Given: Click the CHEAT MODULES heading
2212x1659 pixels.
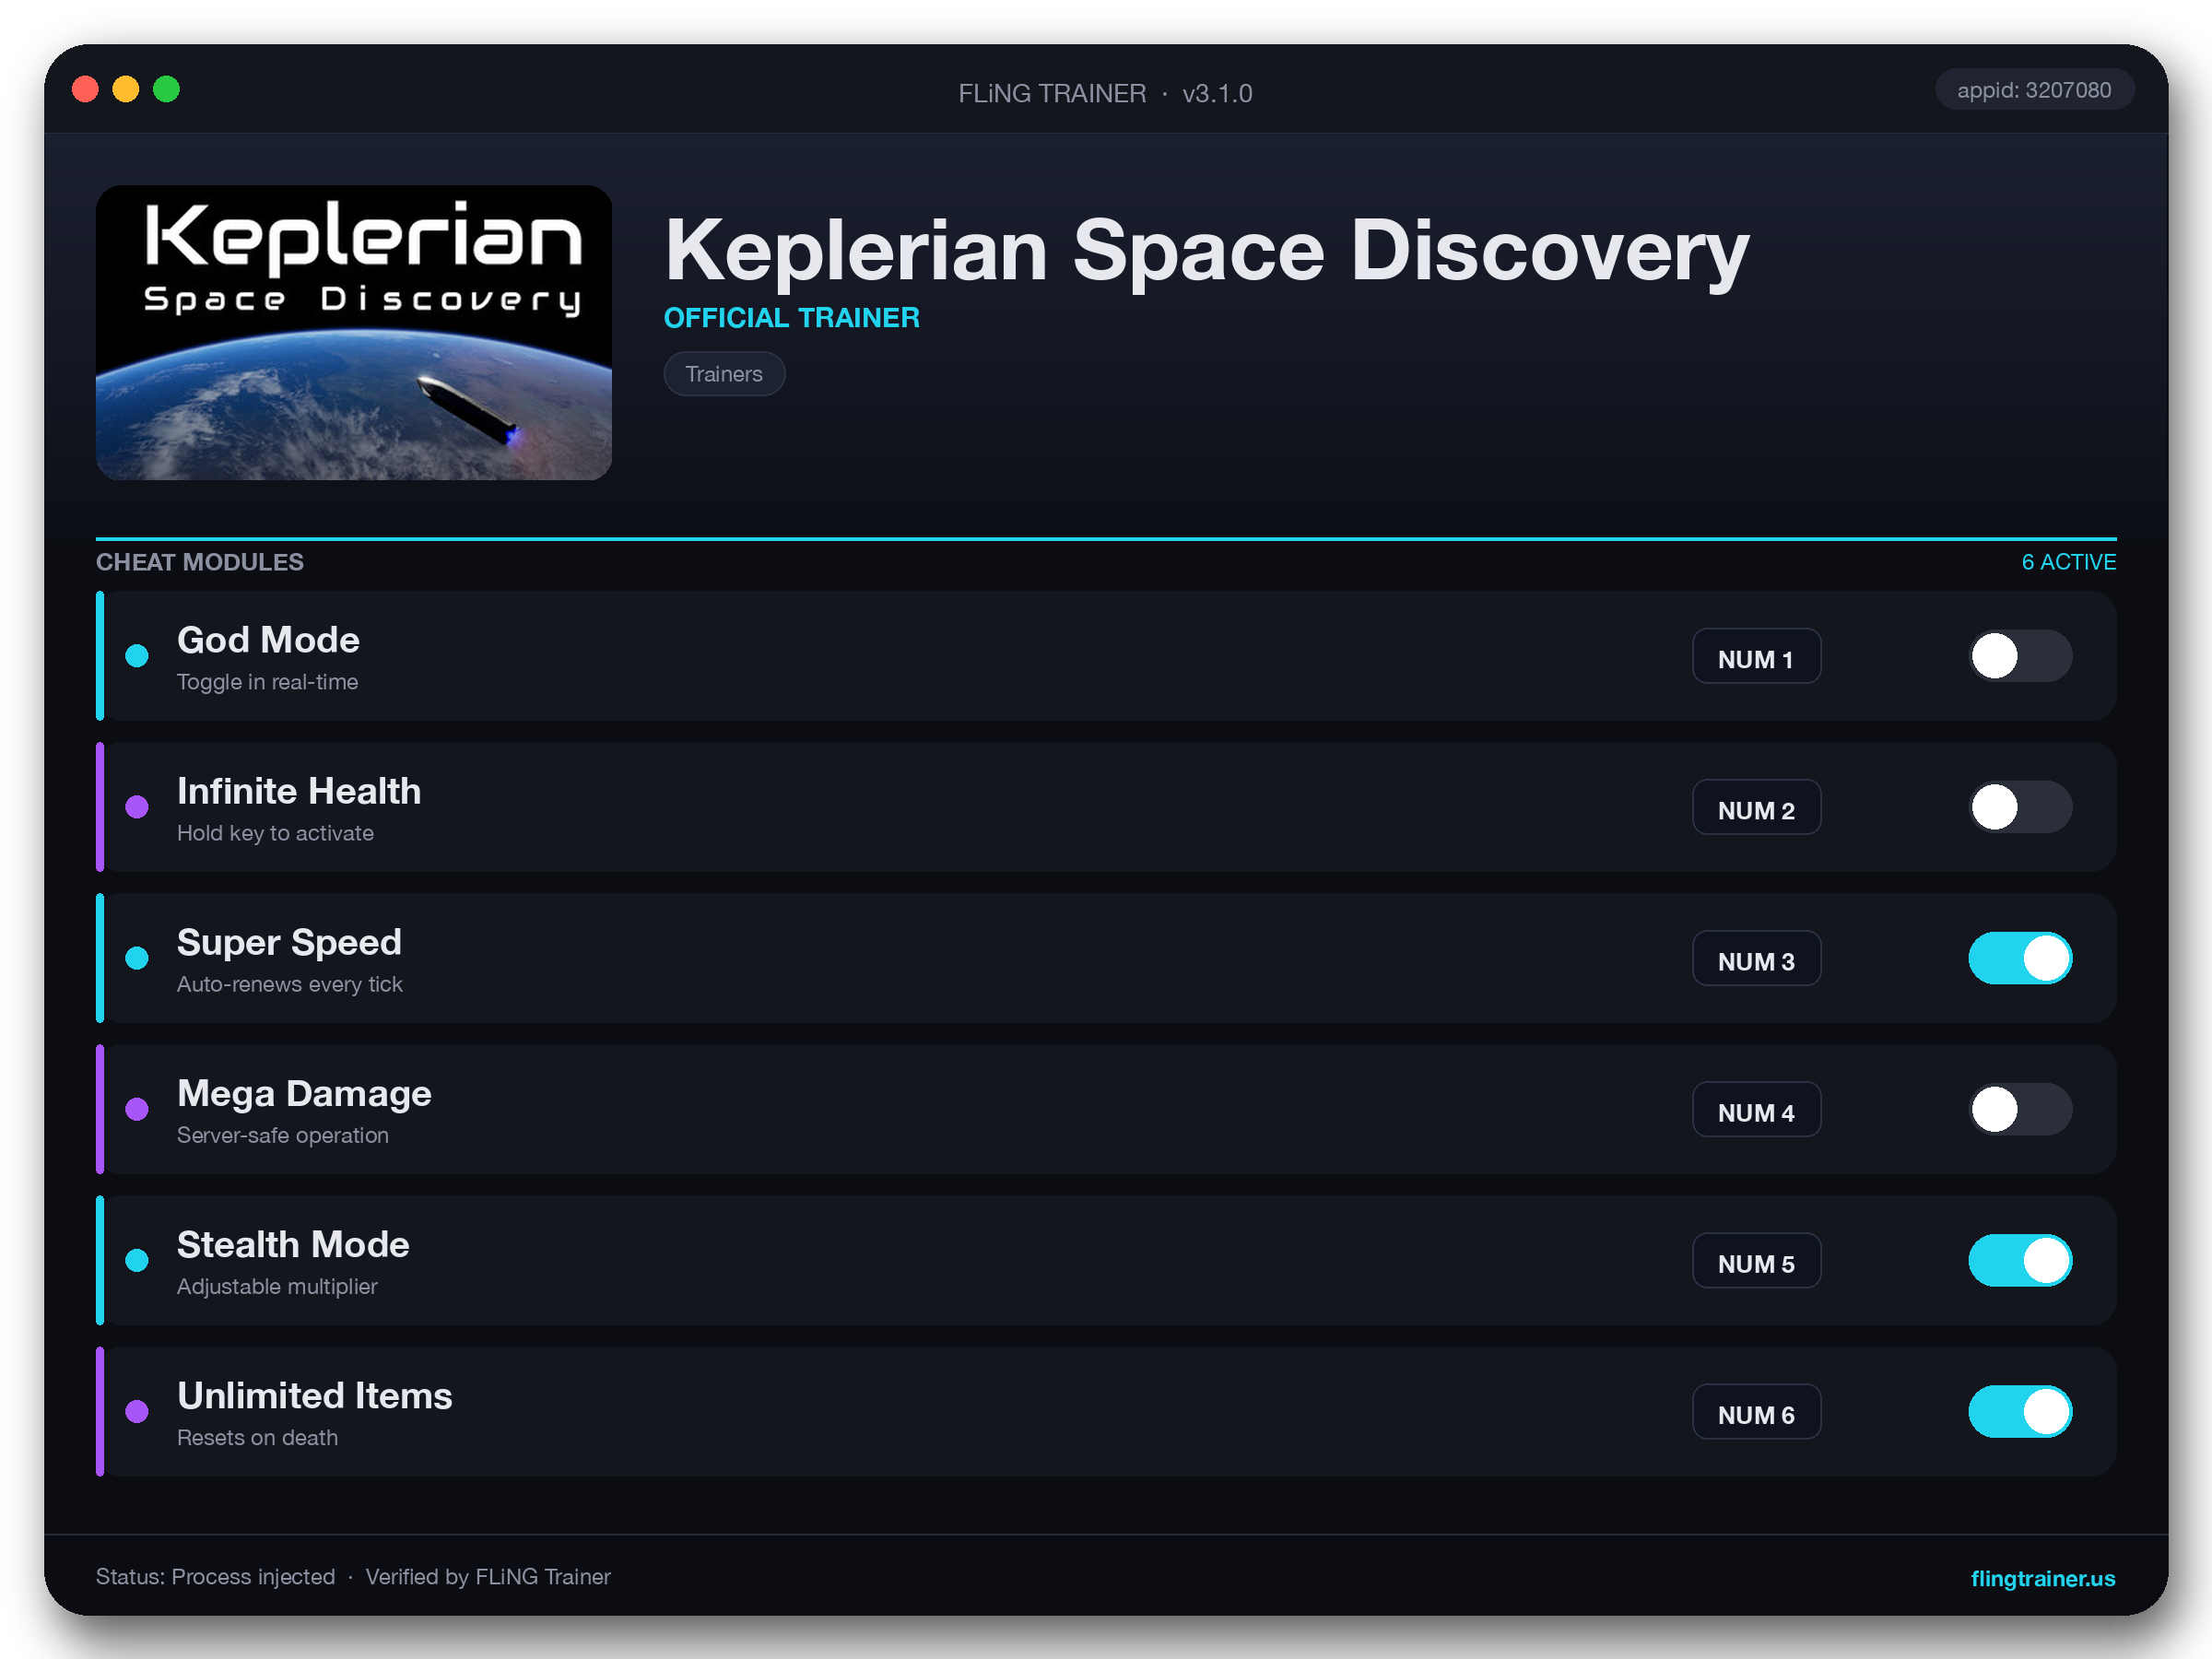Looking at the screenshot, I should (x=200, y=562).
